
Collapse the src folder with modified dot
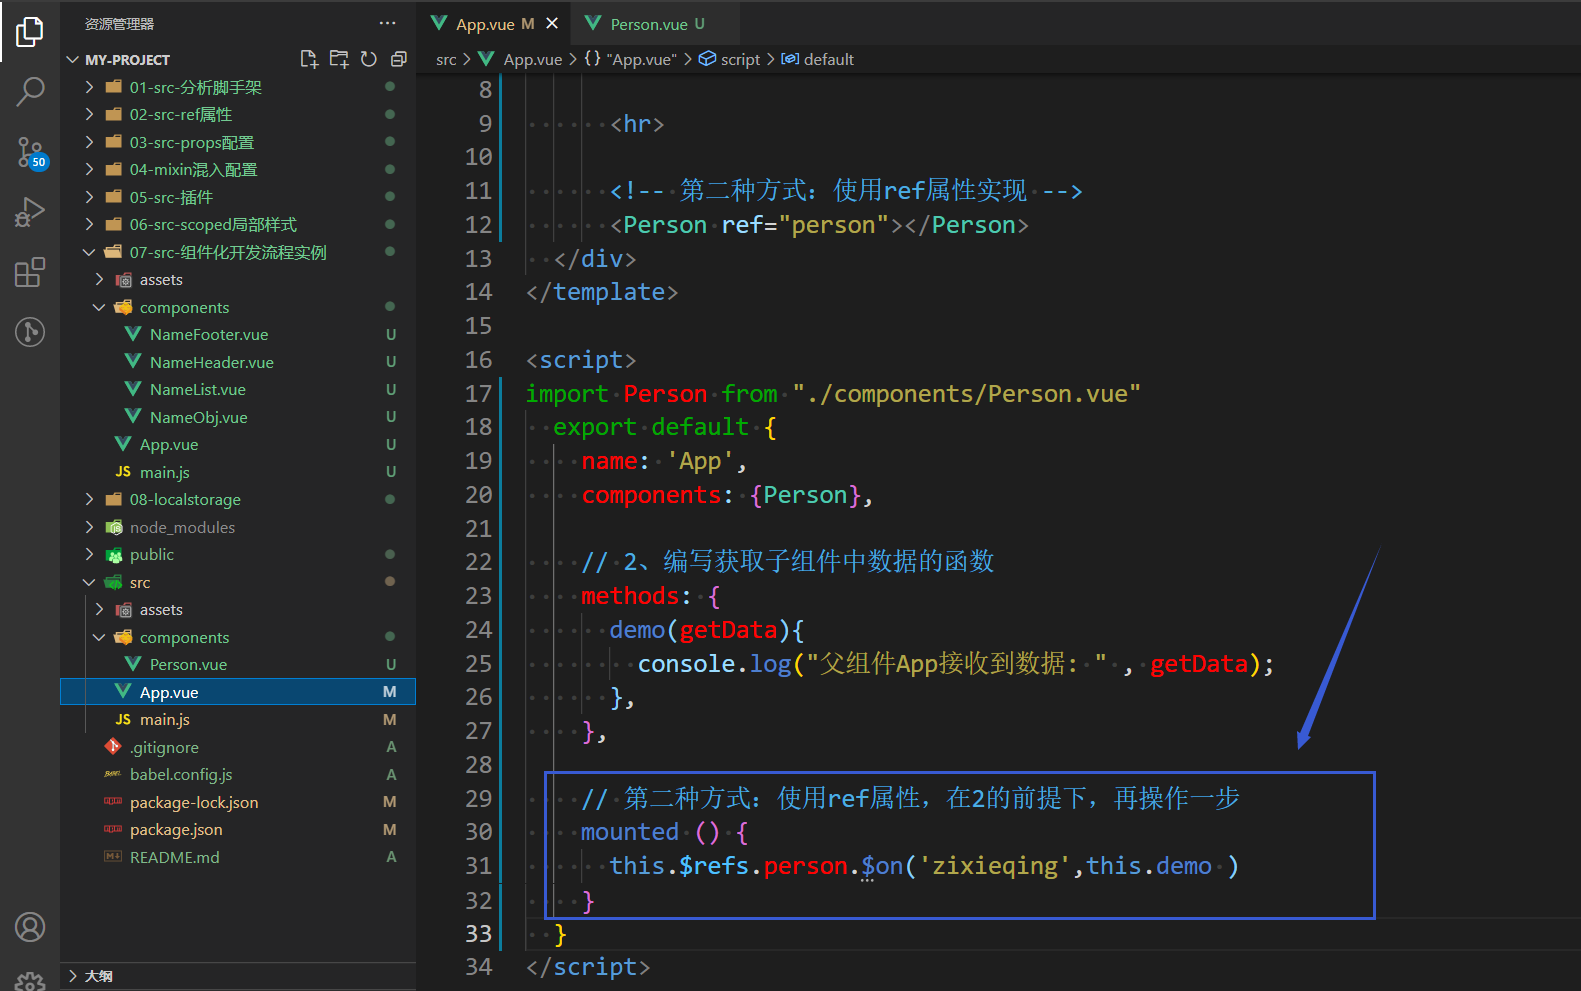point(238,582)
